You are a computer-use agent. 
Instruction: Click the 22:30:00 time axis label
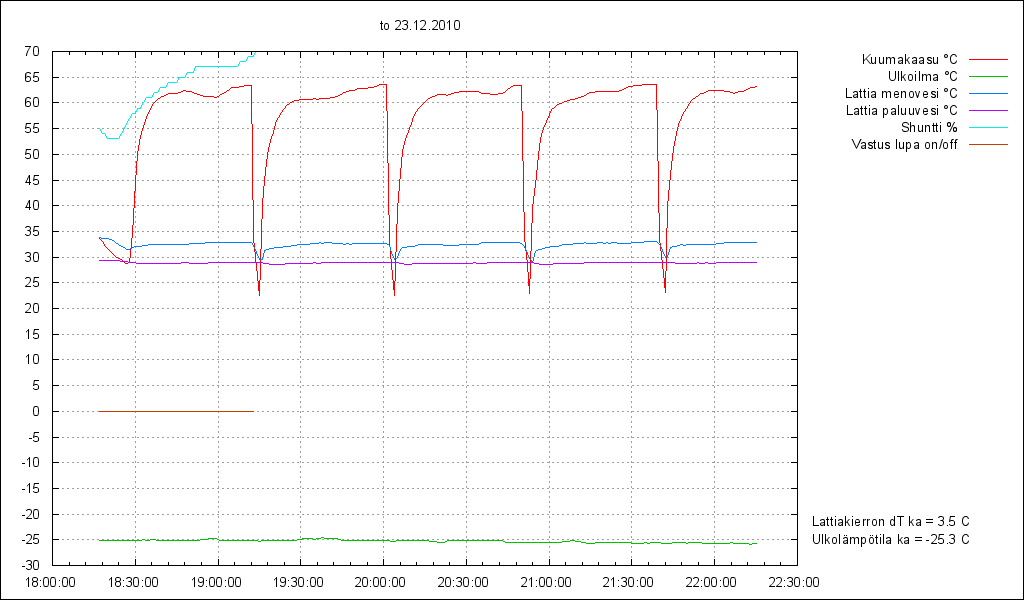tap(795, 582)
